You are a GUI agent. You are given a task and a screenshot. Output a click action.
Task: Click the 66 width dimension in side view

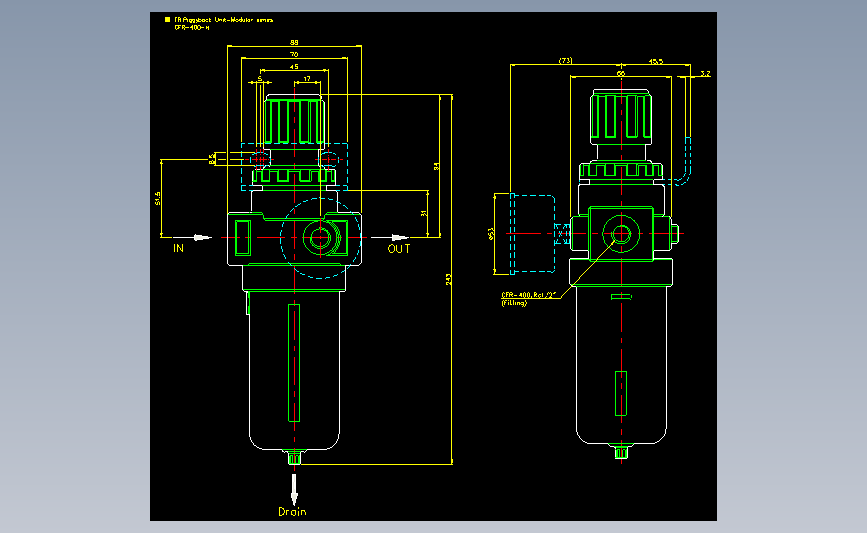pyautogui.click(x=621, y=73)
